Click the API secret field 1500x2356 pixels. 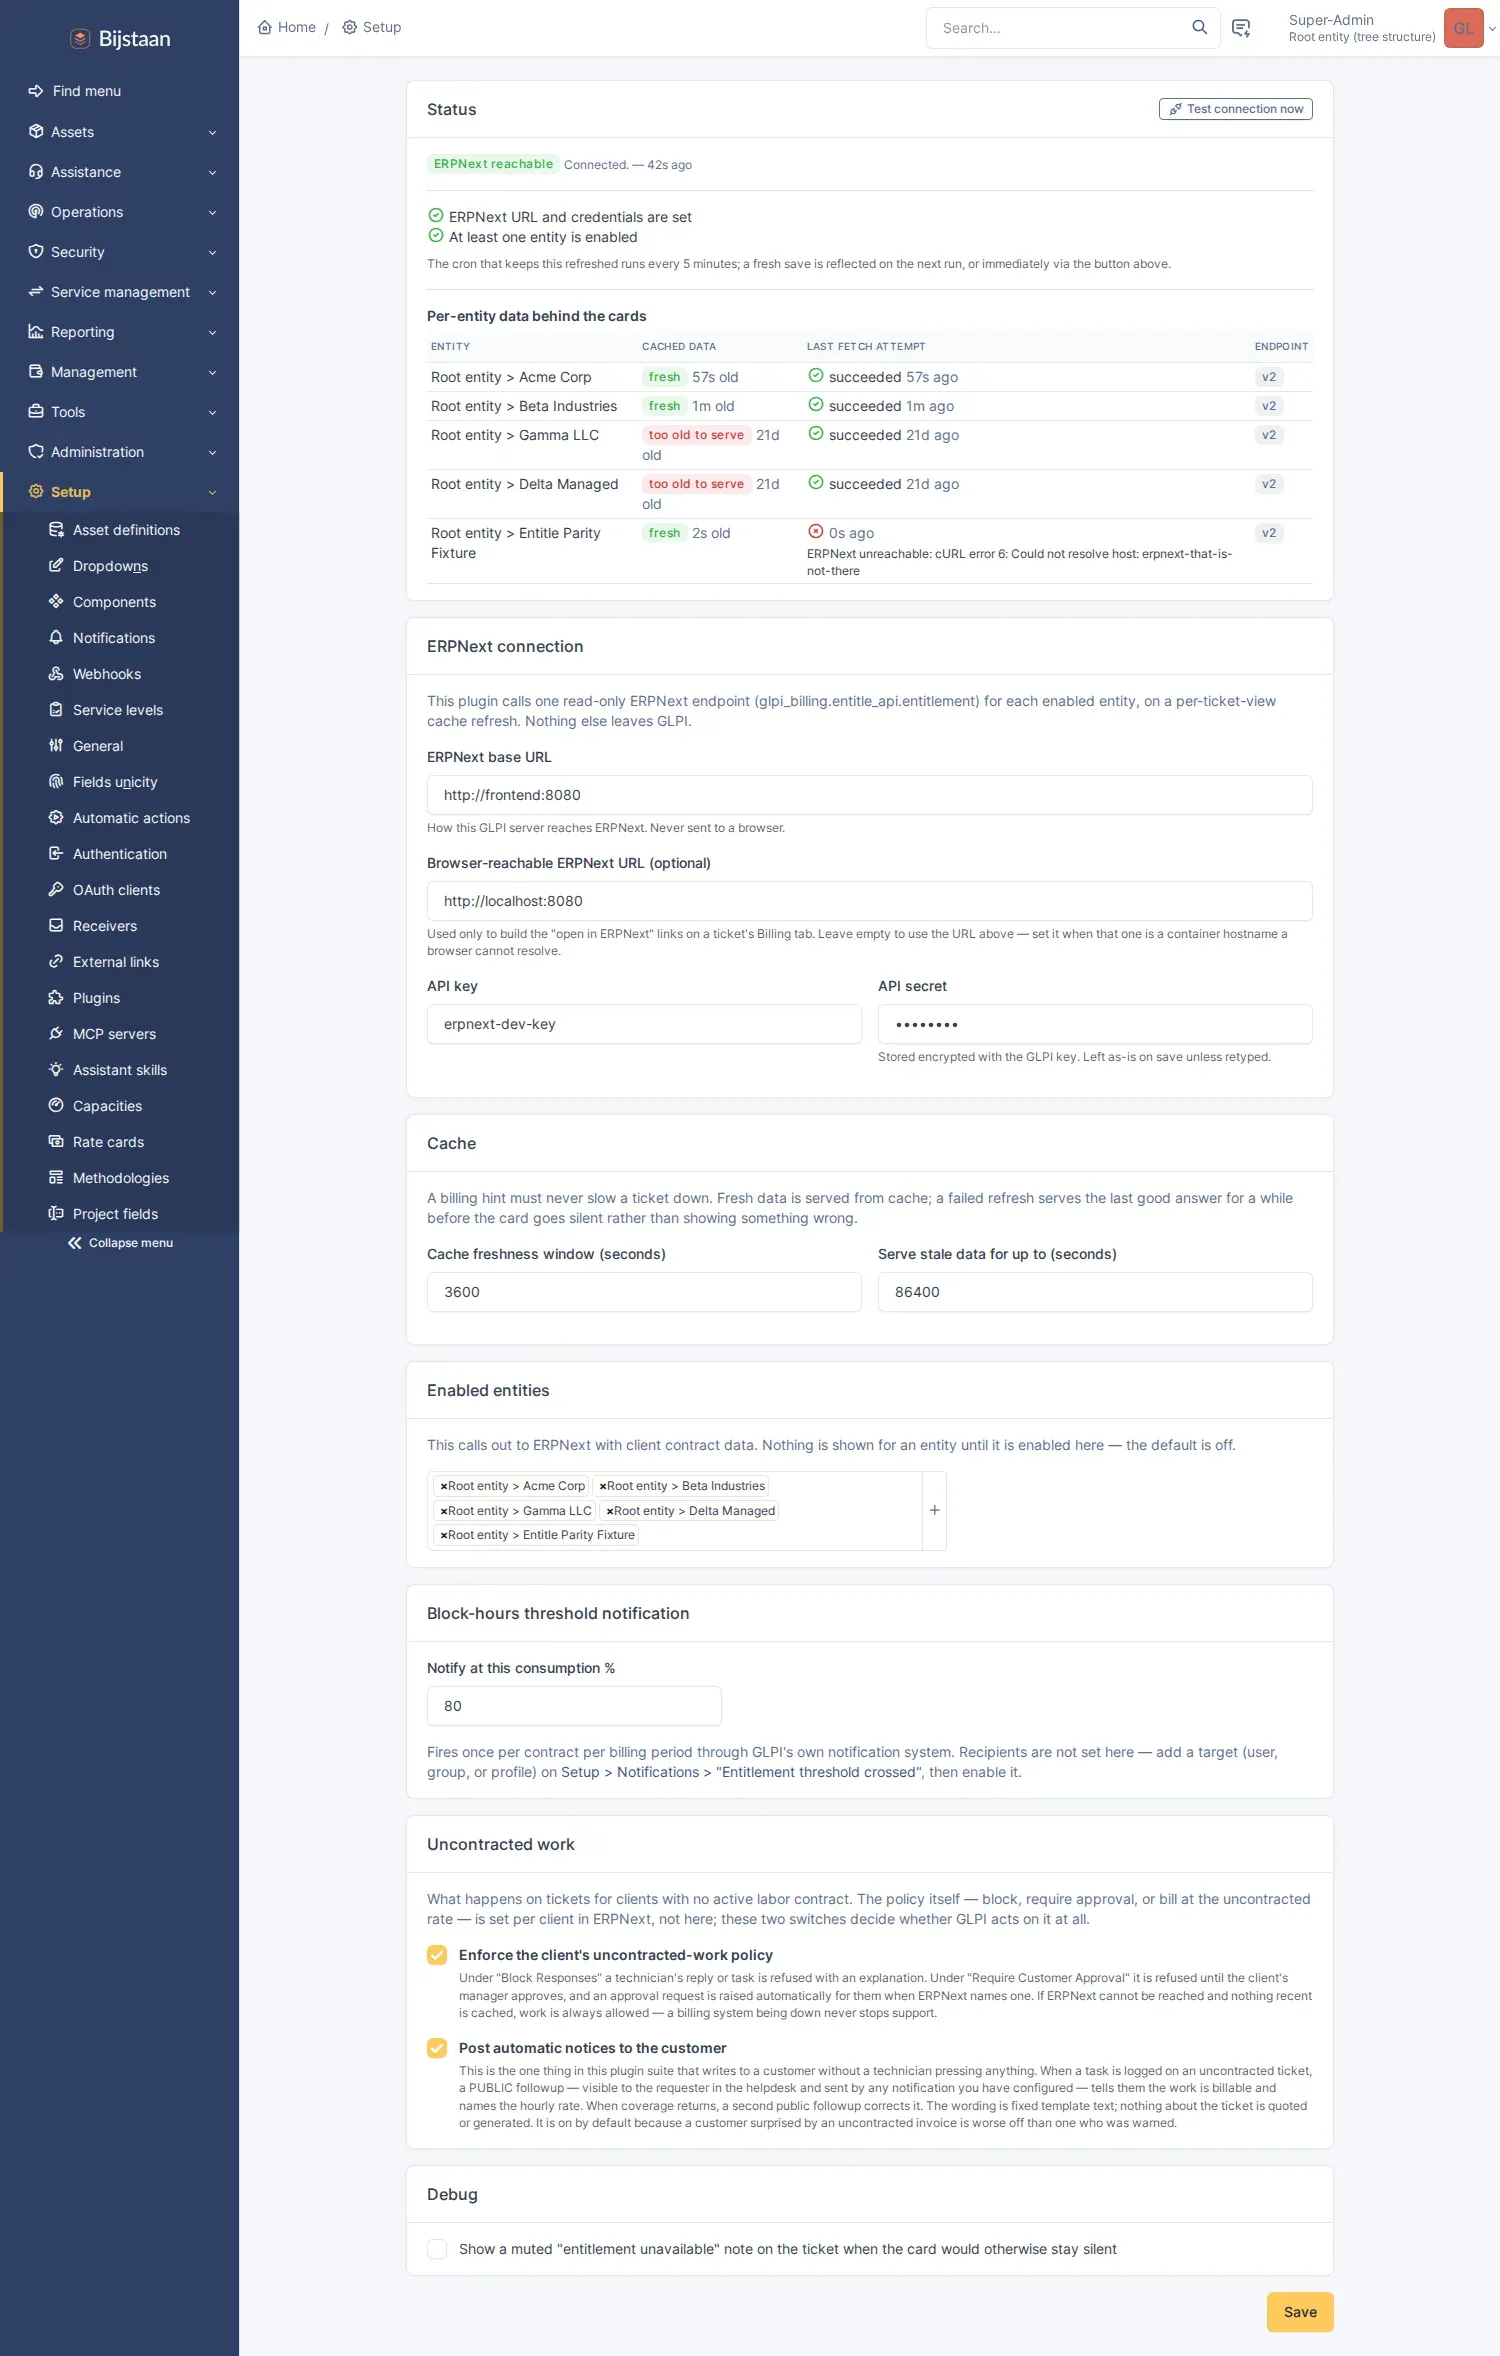click(x=1095, y=1024)
